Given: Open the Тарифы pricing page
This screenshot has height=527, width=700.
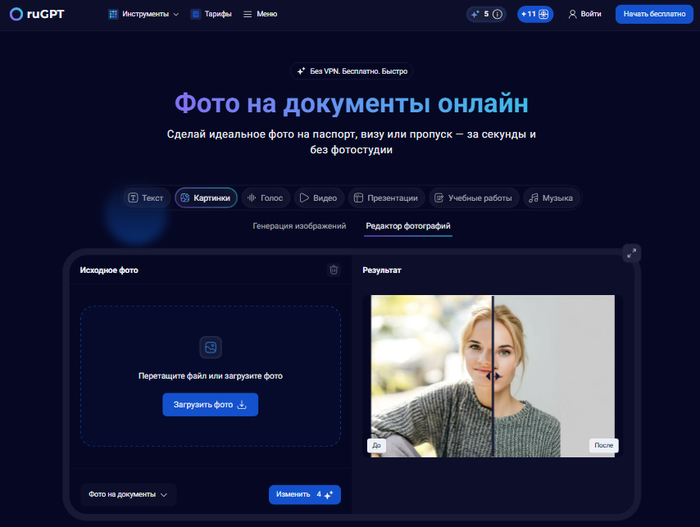Looking at the screenshot, I should (211, 14).
